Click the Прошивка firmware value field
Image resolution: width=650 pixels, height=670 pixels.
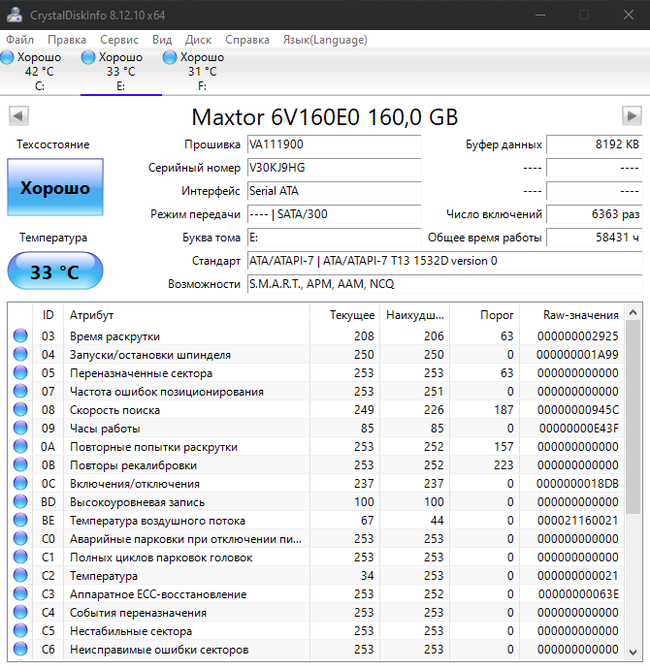click(334, 145)
